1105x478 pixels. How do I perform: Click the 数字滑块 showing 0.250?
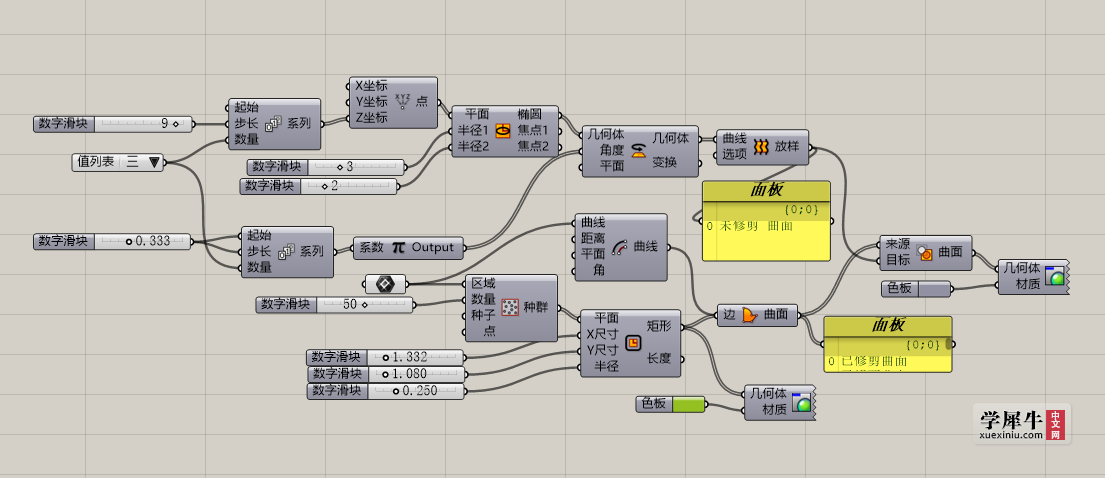pyautogui.click(x=385, y=391)
